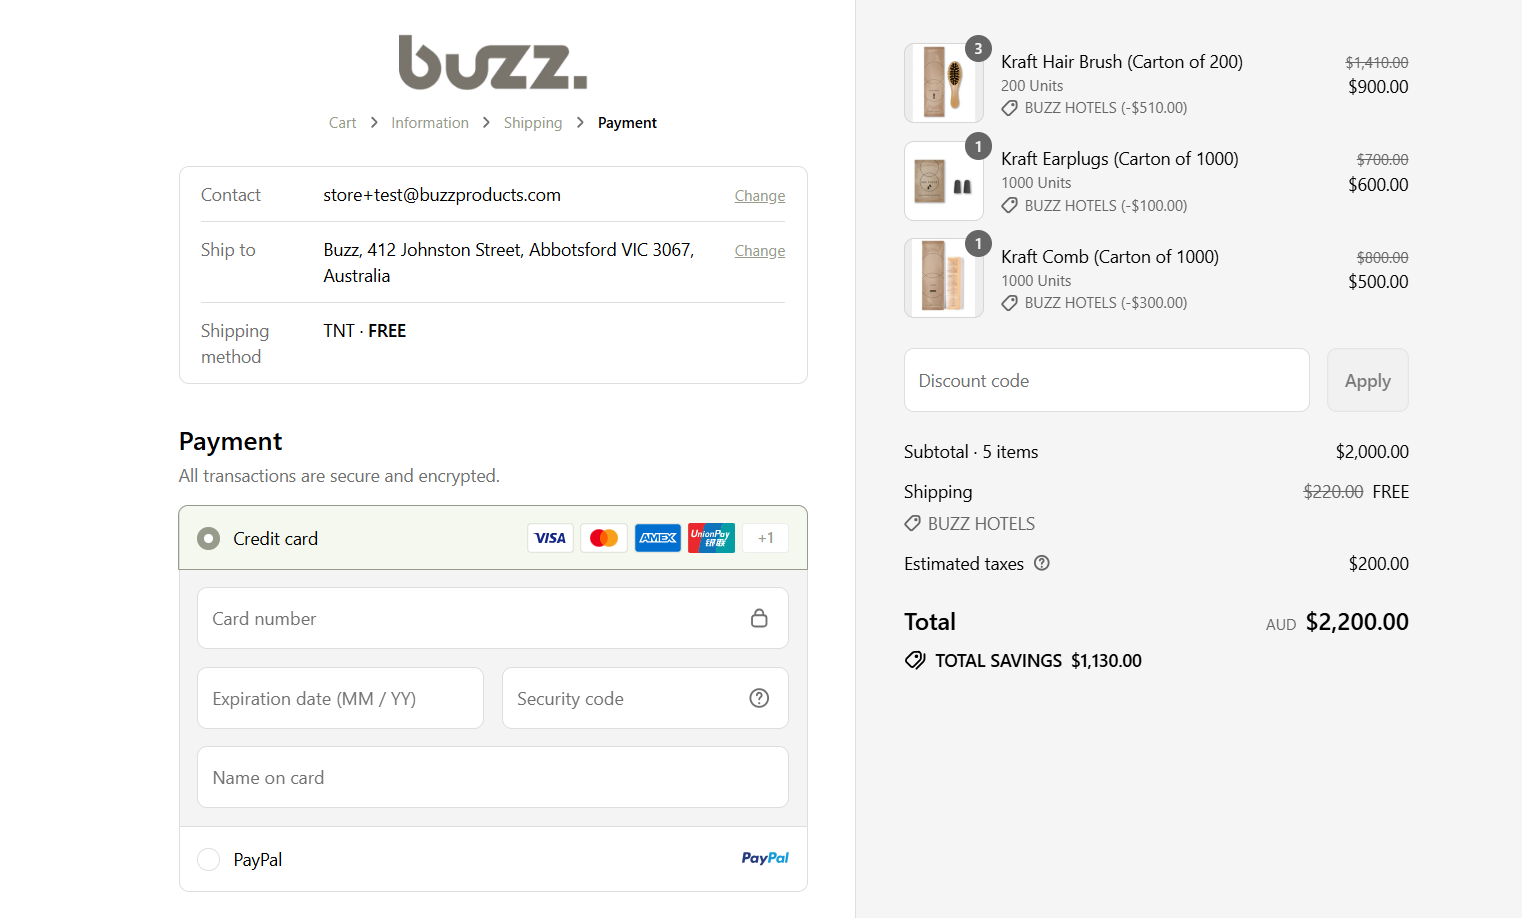
Task: Click the Security code help question mark
Action: [x=759, y=698]
